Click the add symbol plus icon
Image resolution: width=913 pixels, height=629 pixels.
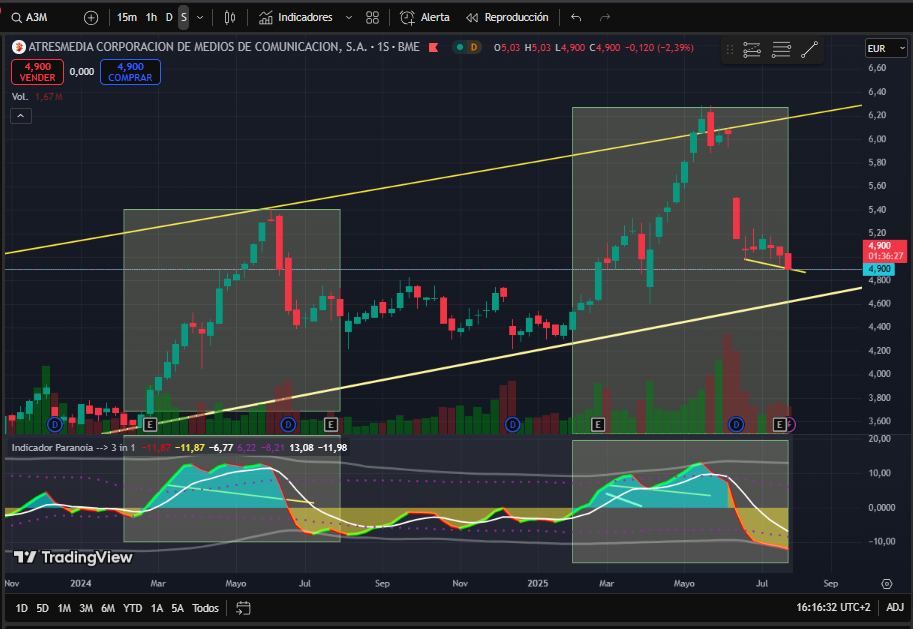coord(91,18)
